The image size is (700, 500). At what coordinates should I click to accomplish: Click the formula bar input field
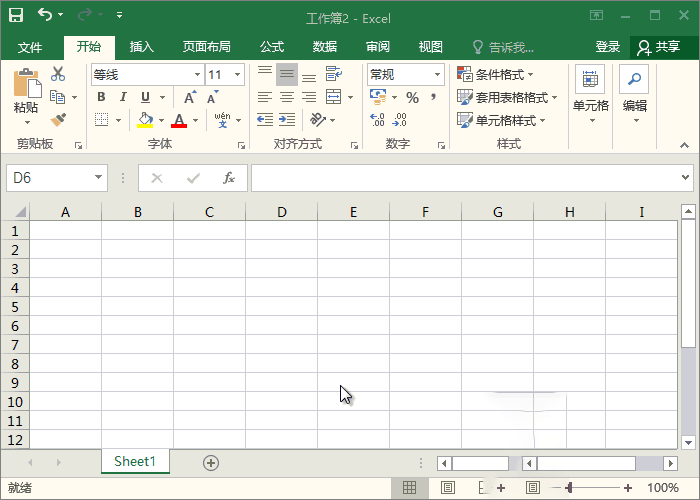click(464, 178)
